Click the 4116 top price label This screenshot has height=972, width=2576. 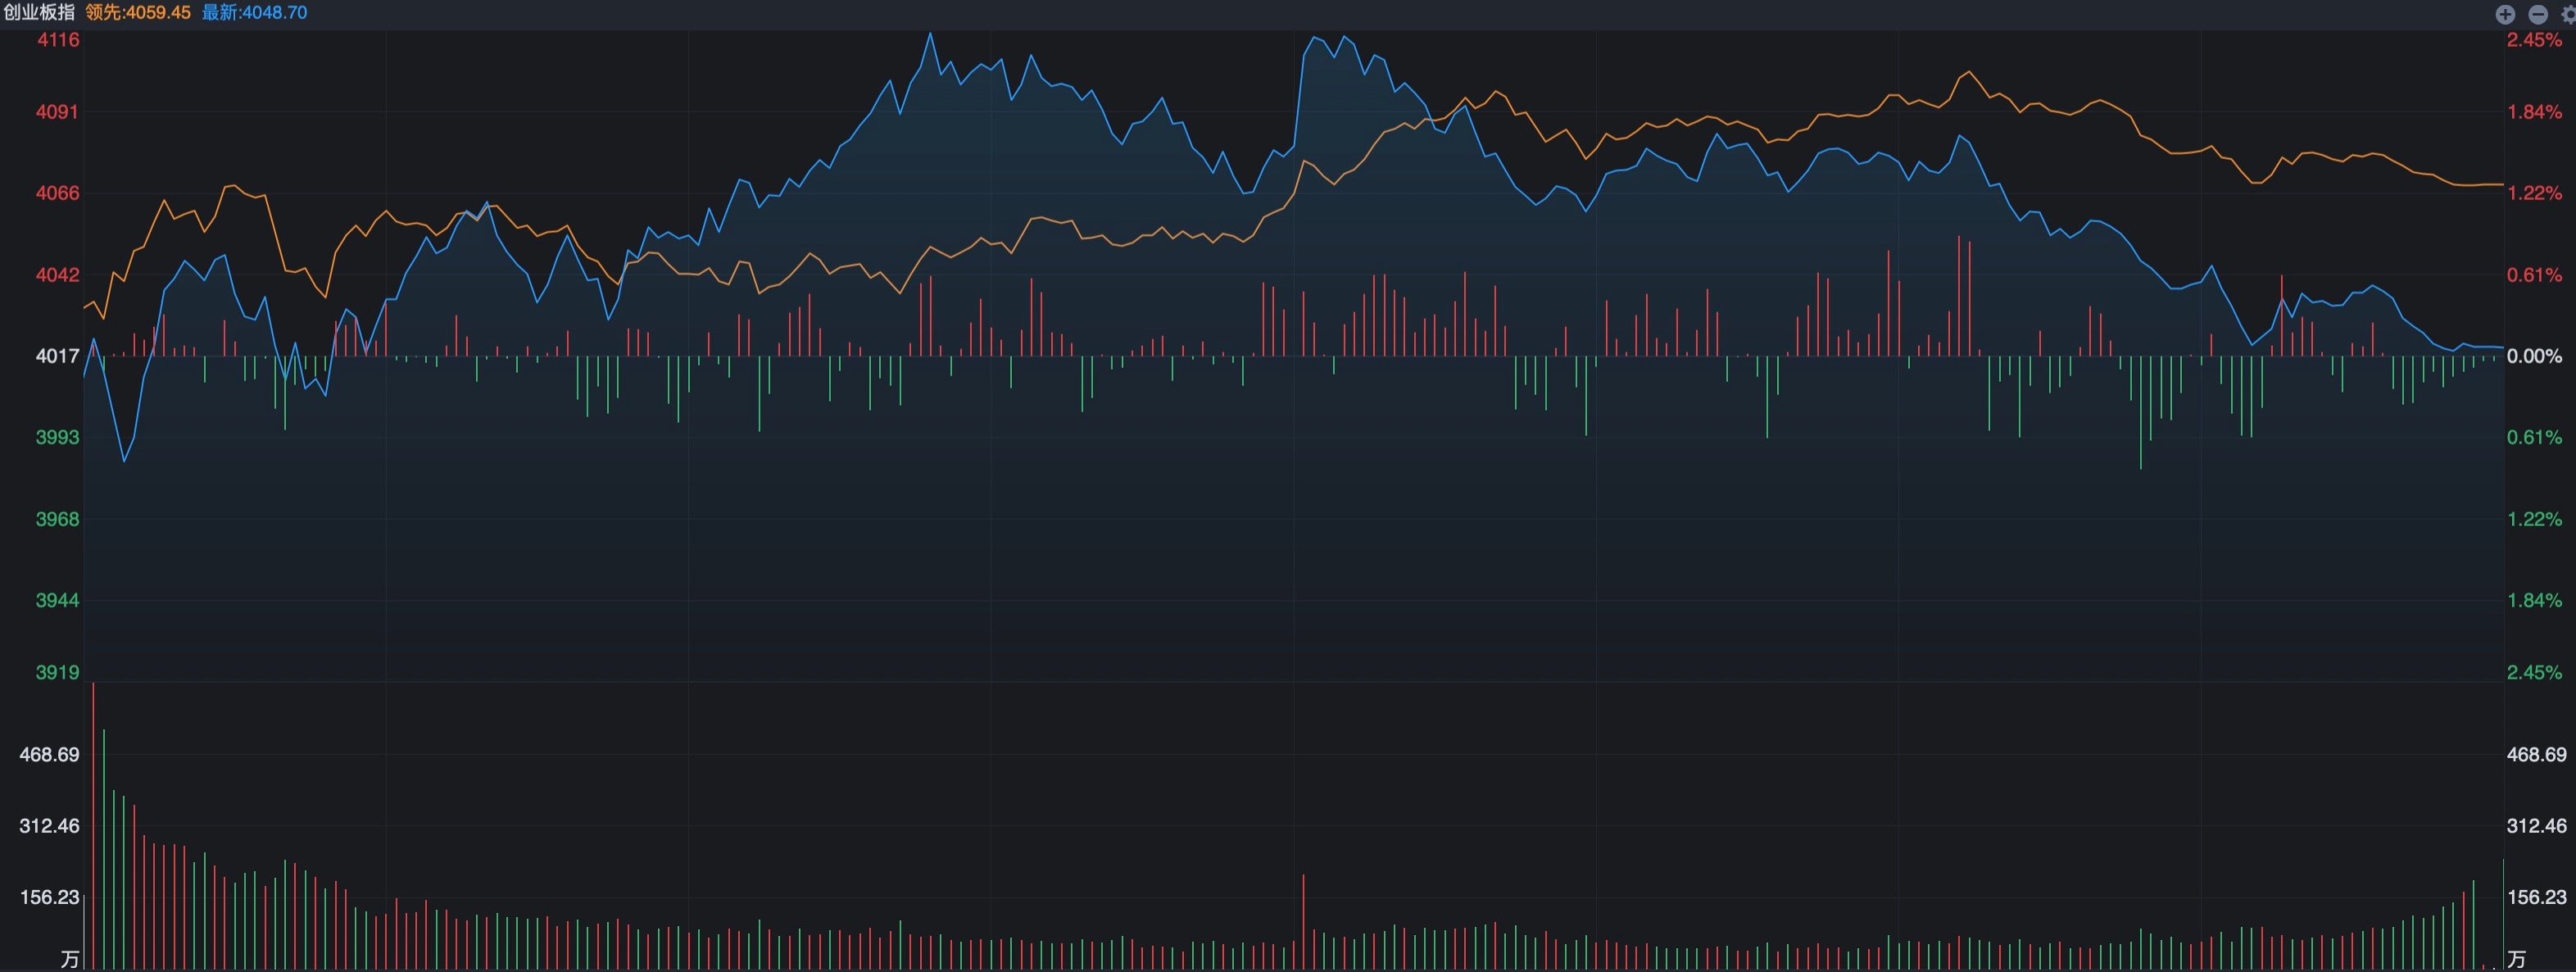[x=58, y=40]
